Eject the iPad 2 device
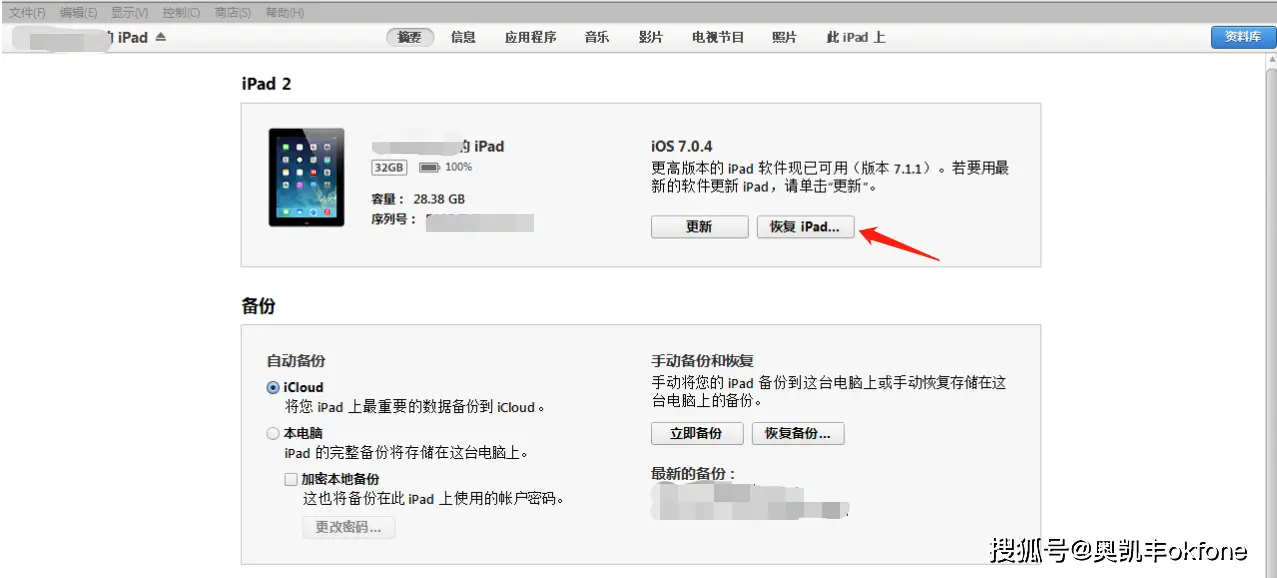1277x578 pixels. click(160, 37)
